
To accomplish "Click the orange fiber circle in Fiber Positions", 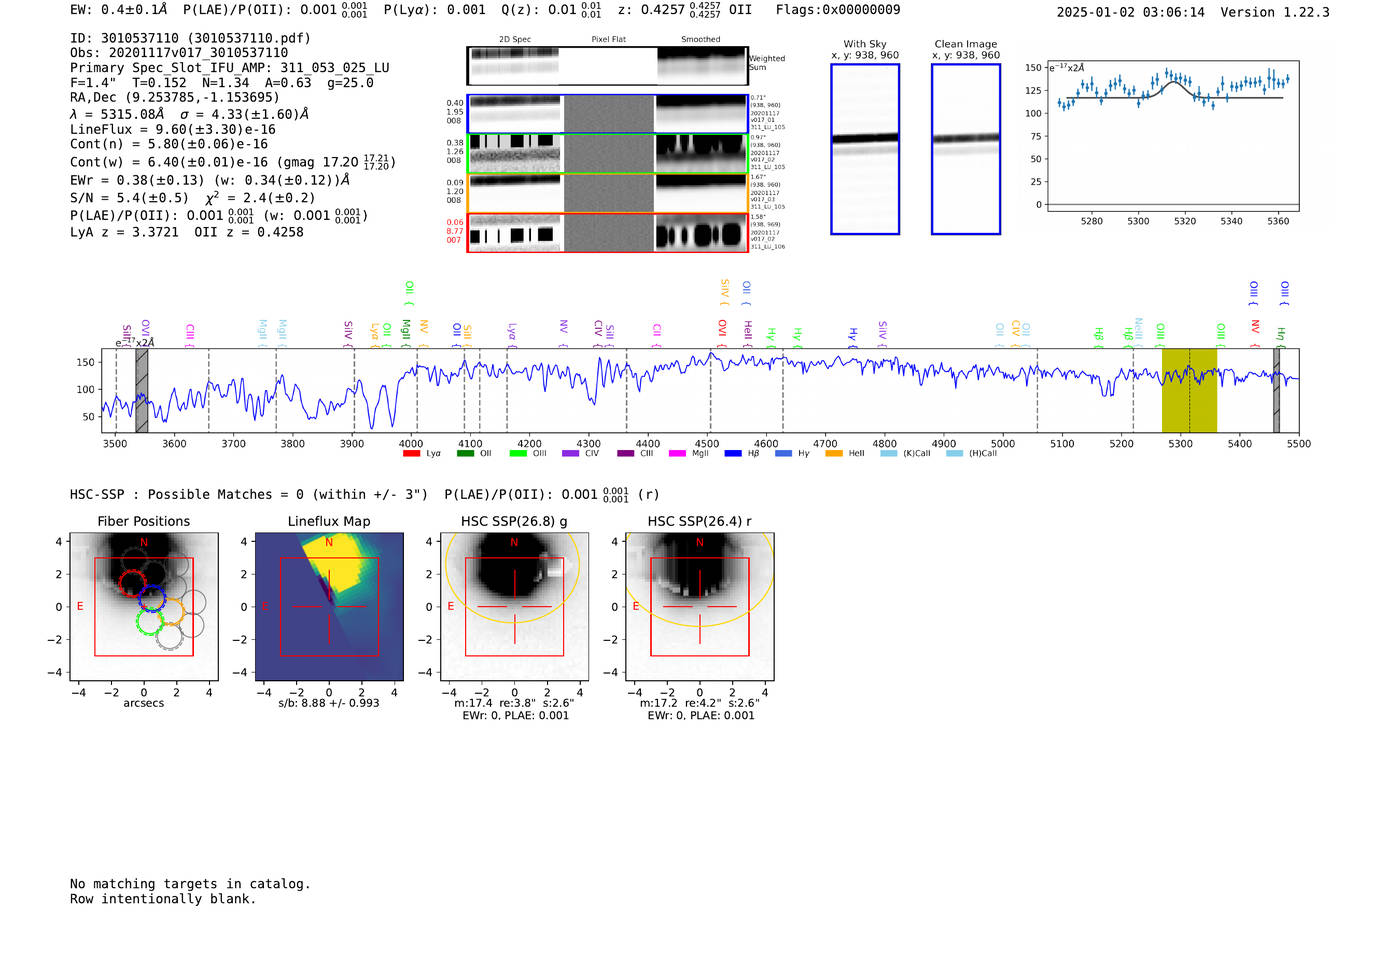I will [x=171, y=612].
